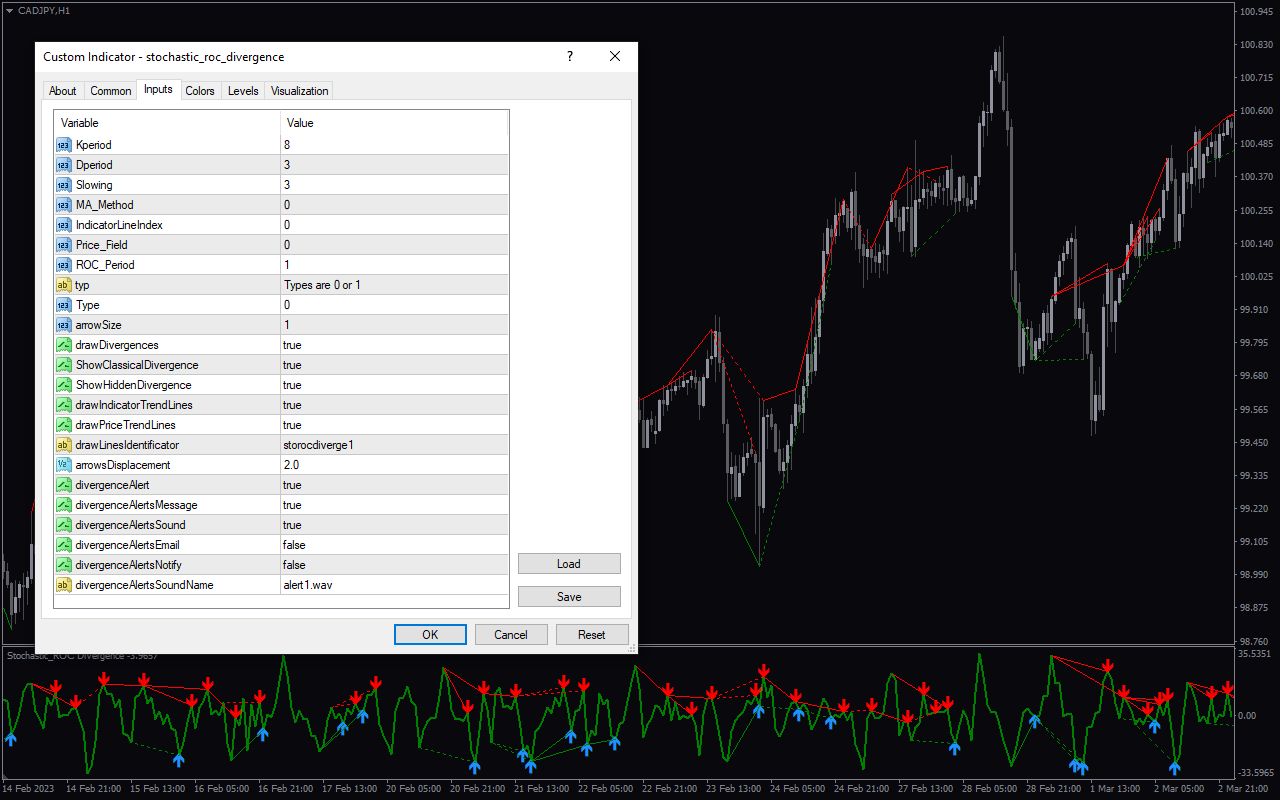Click the divergenceAlertsSound boolean icon
Screen dimensions: 1280x800
click(64, 525)
